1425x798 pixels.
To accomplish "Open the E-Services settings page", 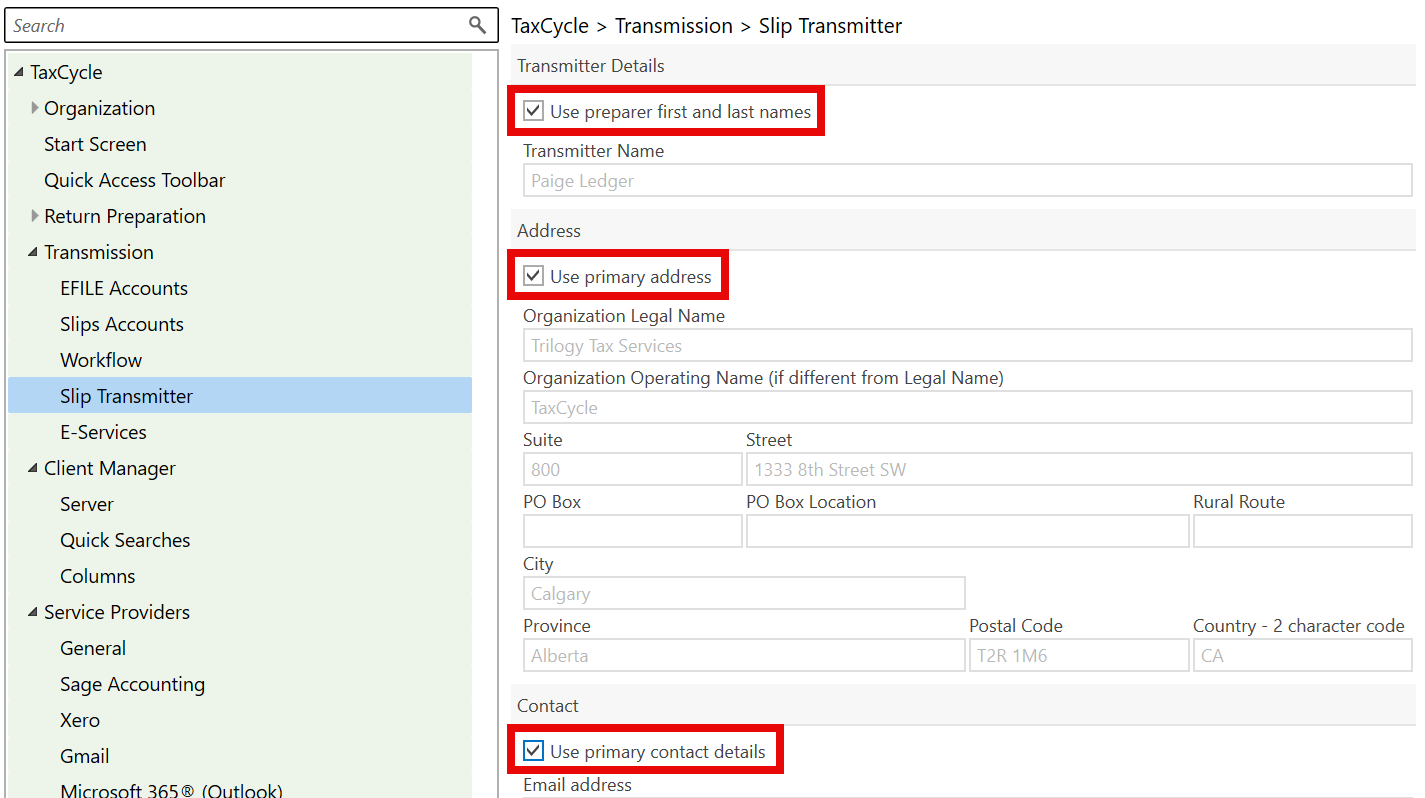I will (103, 432).
